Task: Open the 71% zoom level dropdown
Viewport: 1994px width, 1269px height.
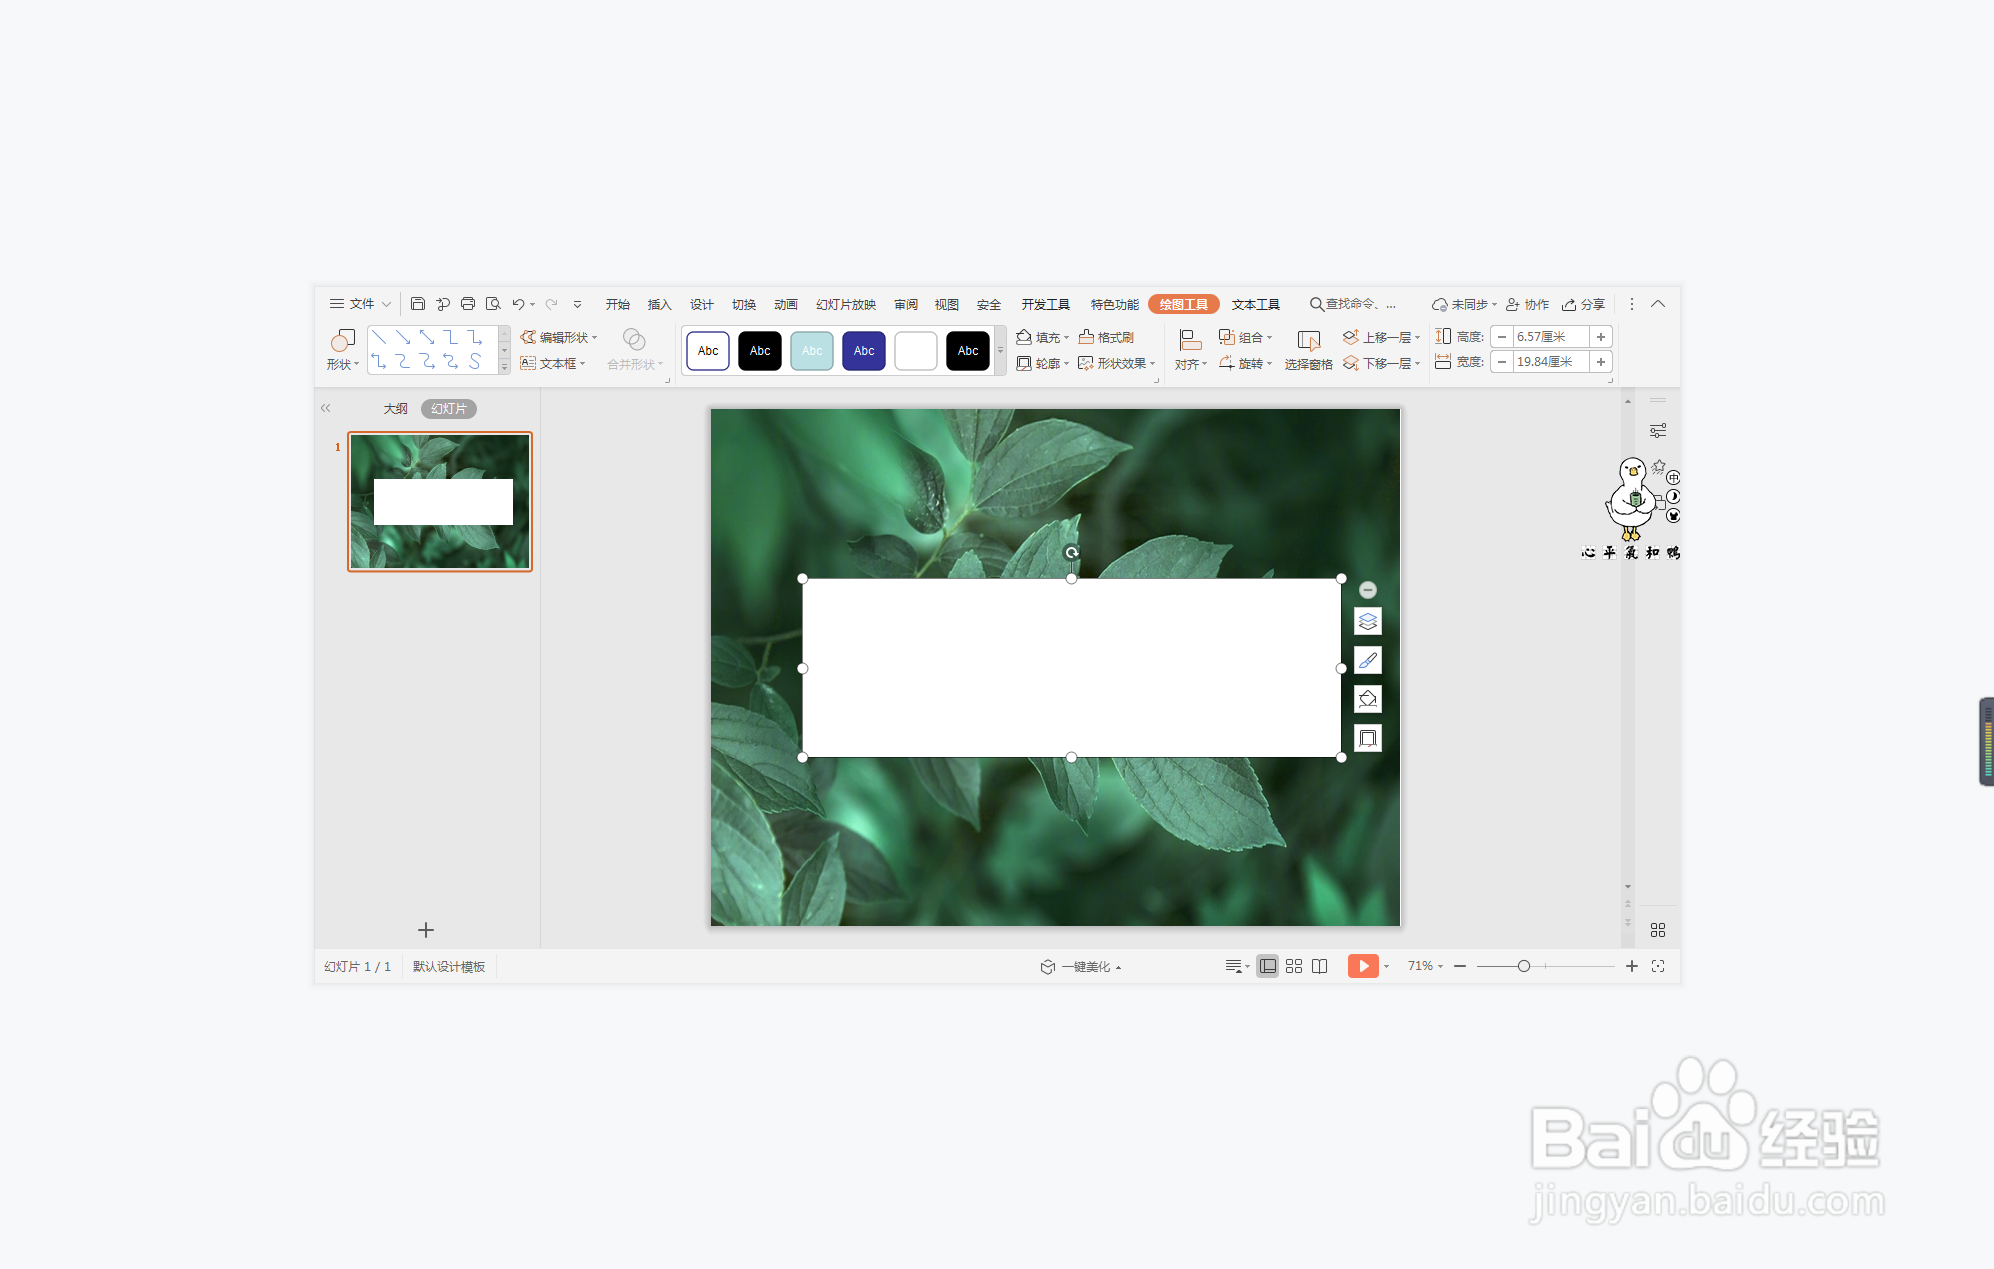Action: point(1425,966)
